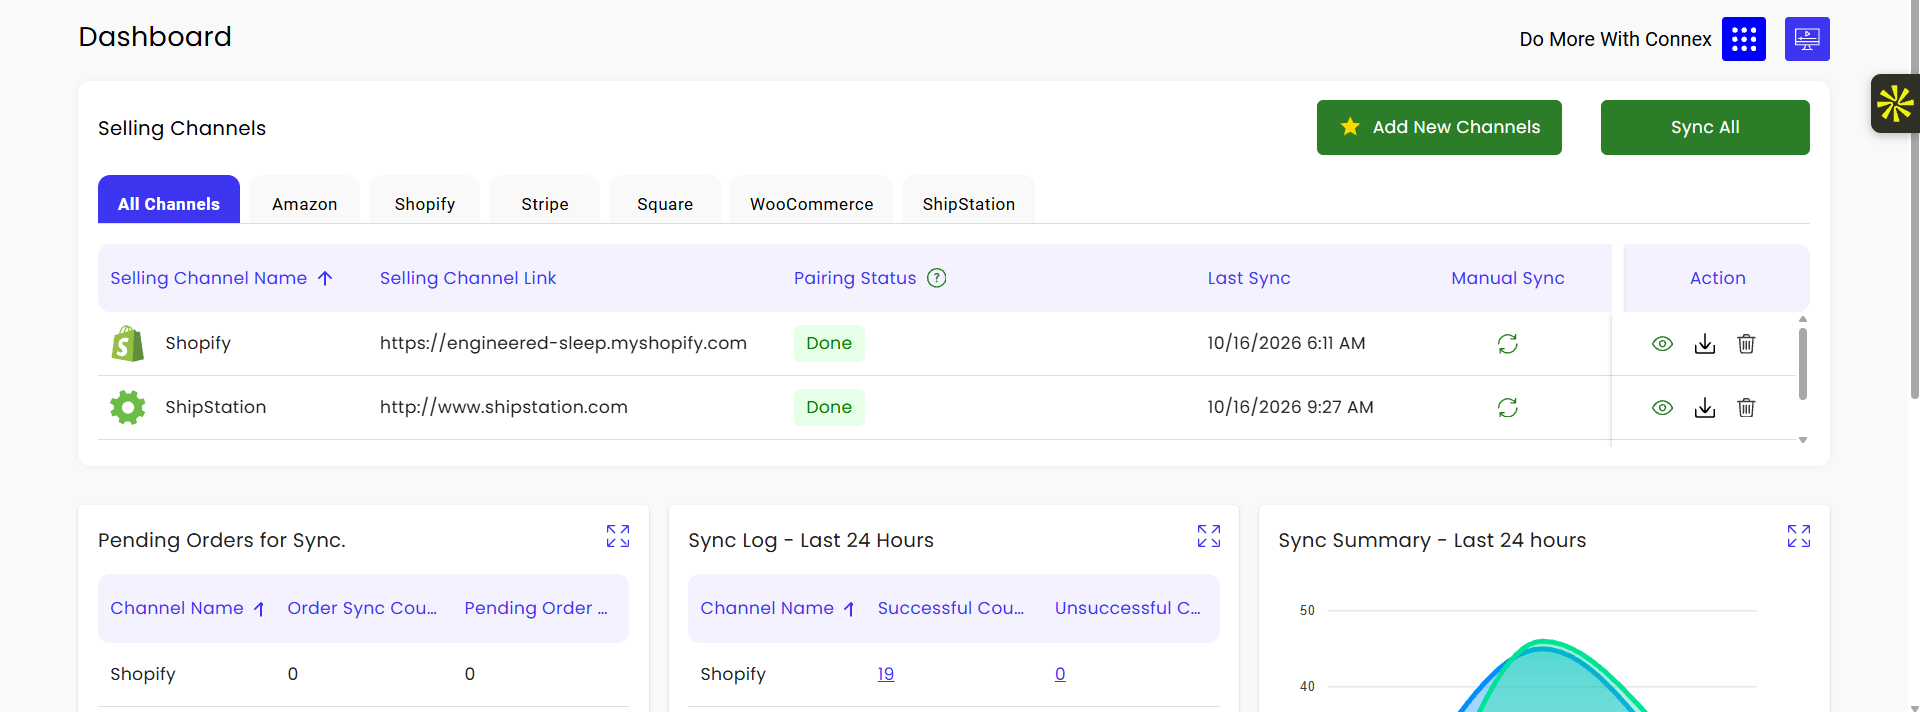The image size is (1920, 712).
Task: Click the Selling Channel Link column header
Action: coord(468,278)
